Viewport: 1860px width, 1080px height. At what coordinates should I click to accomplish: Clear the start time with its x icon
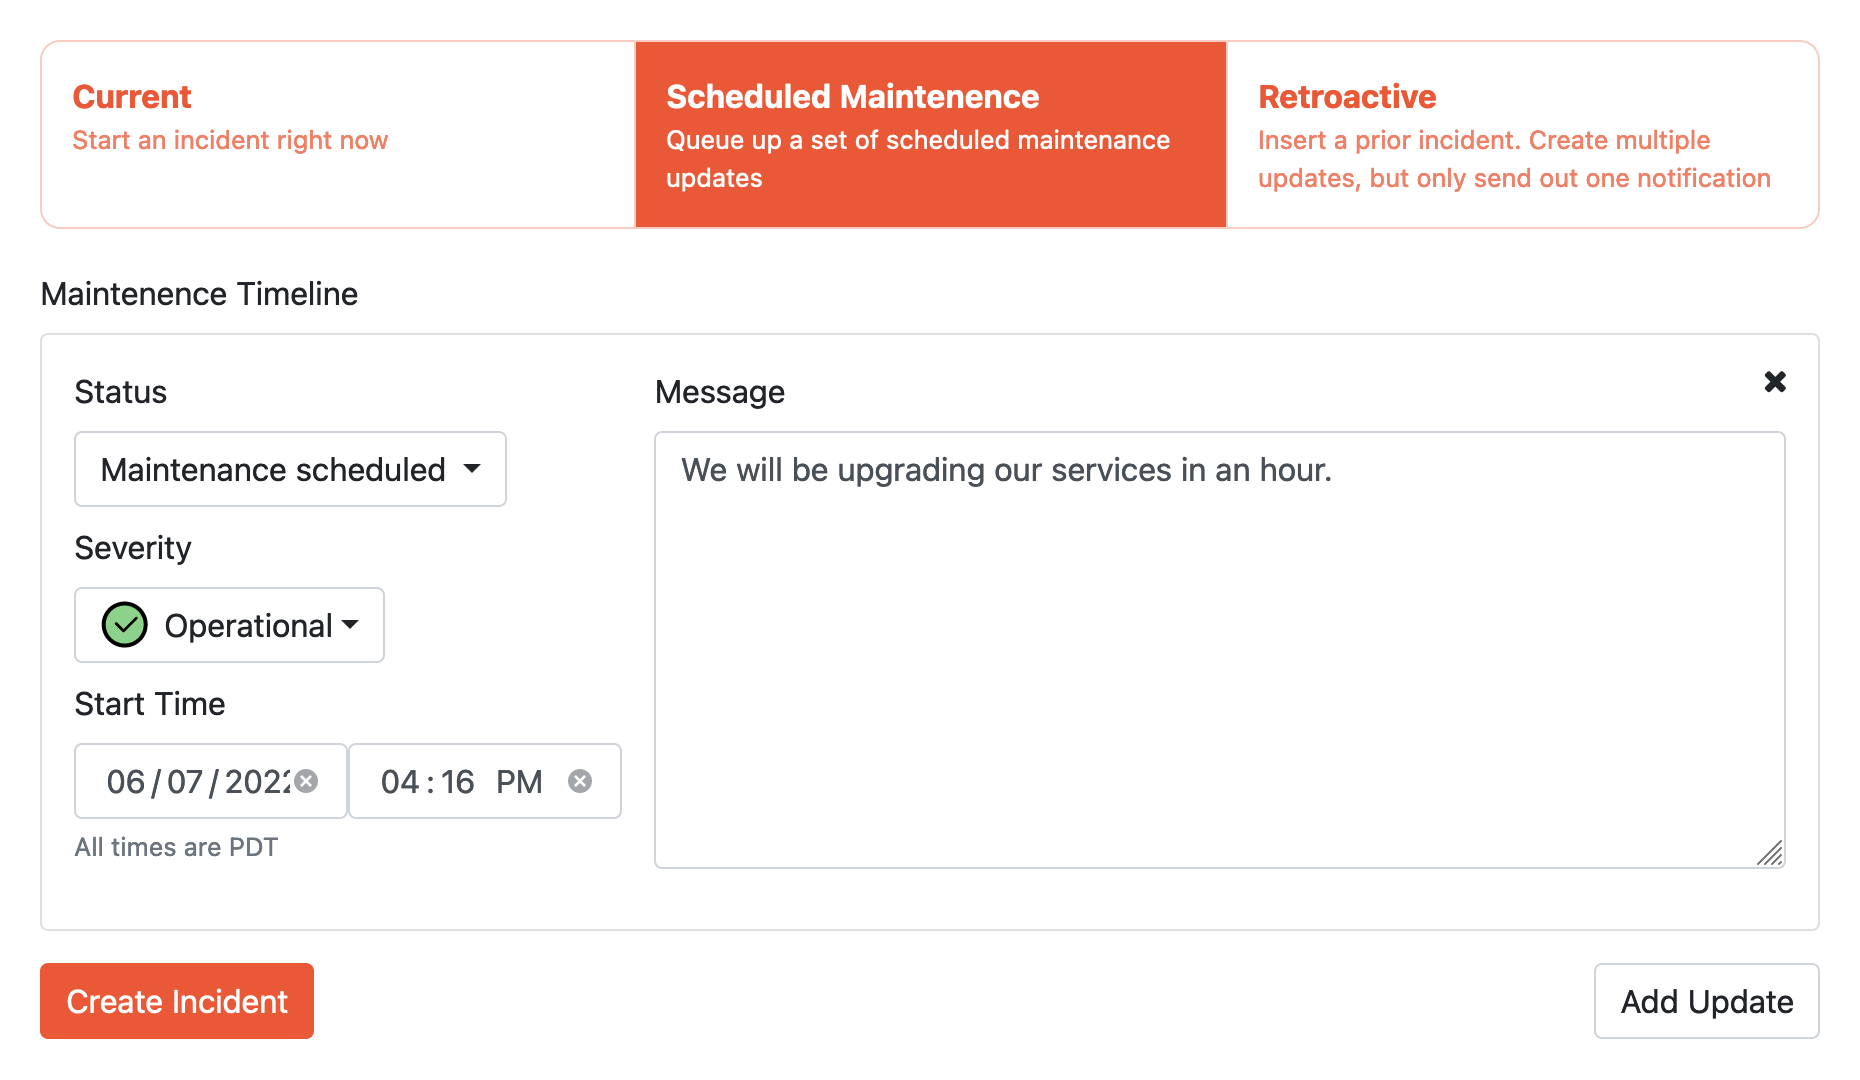(580, 781)
